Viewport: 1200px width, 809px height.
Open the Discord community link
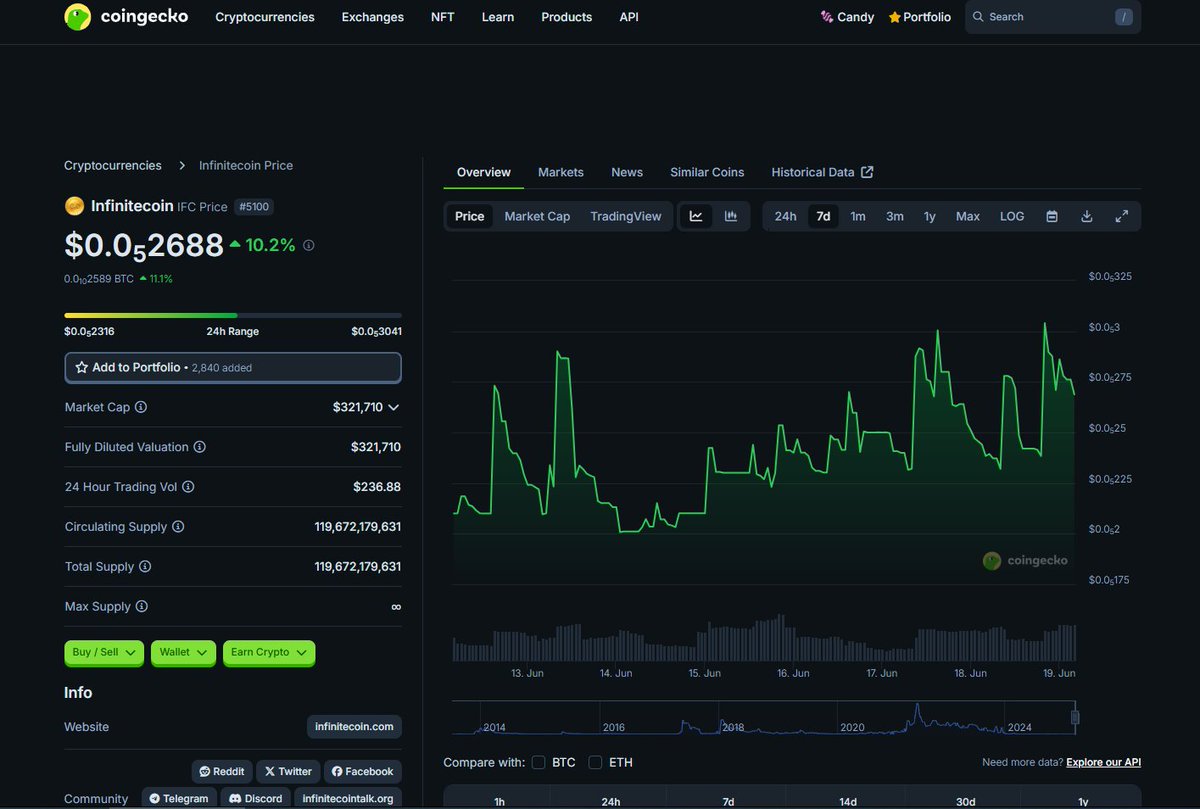[255, 799]
